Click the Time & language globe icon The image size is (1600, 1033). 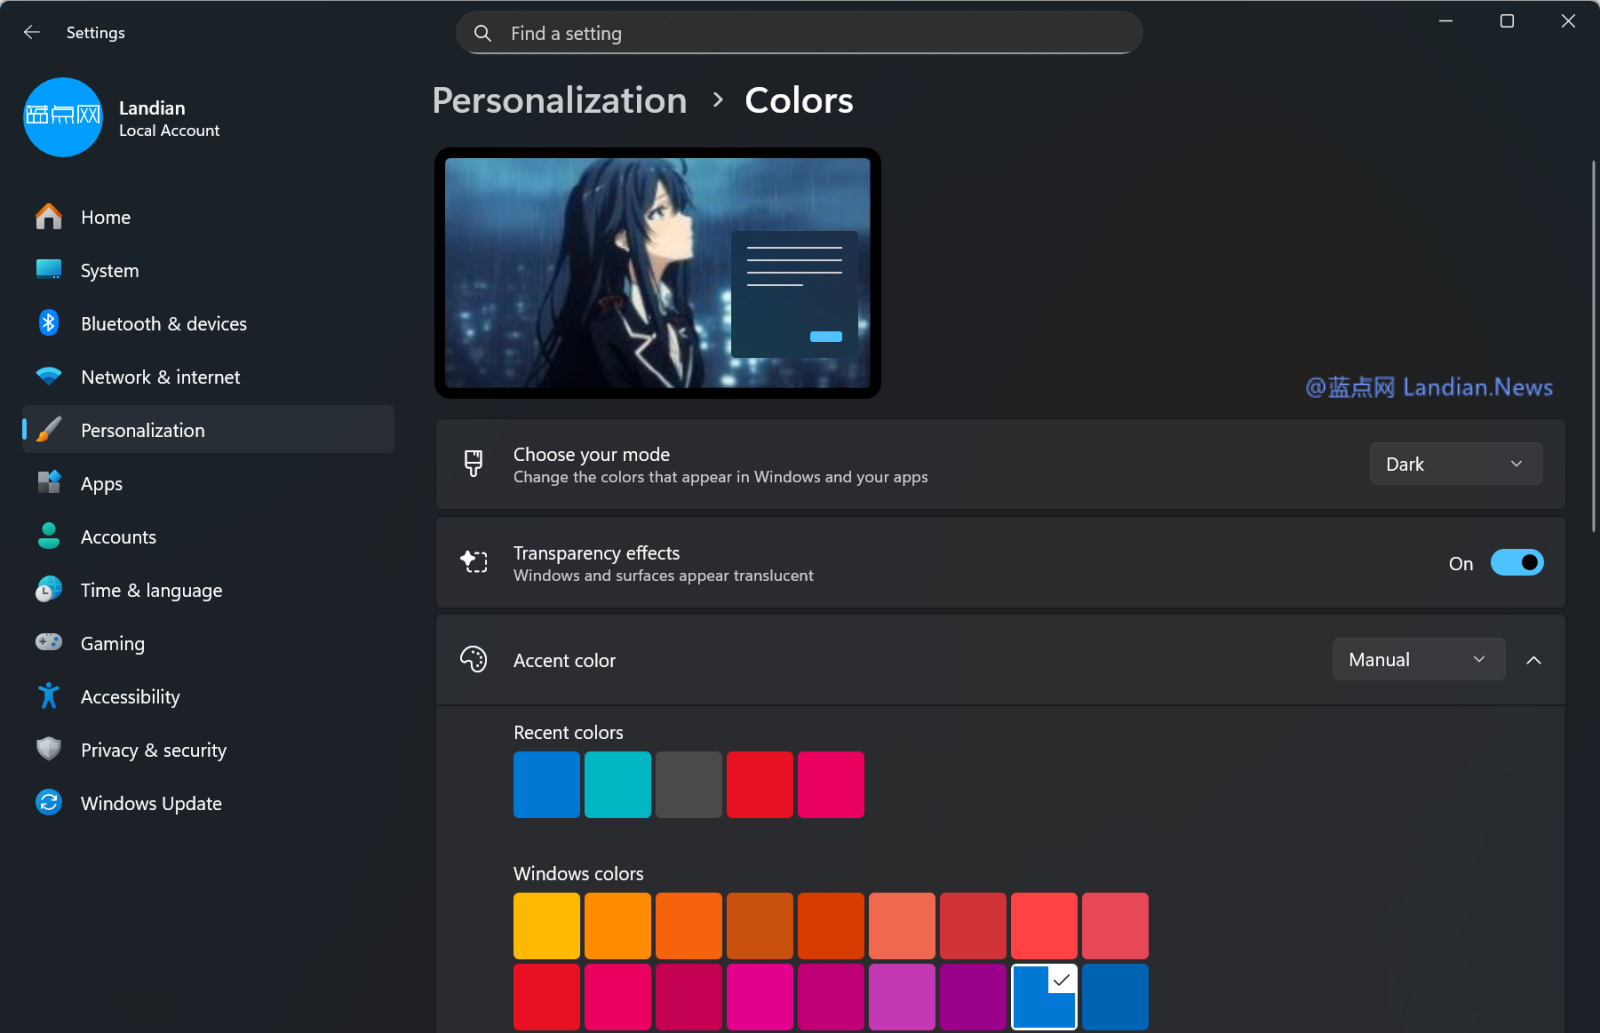(x=48, y=590)
